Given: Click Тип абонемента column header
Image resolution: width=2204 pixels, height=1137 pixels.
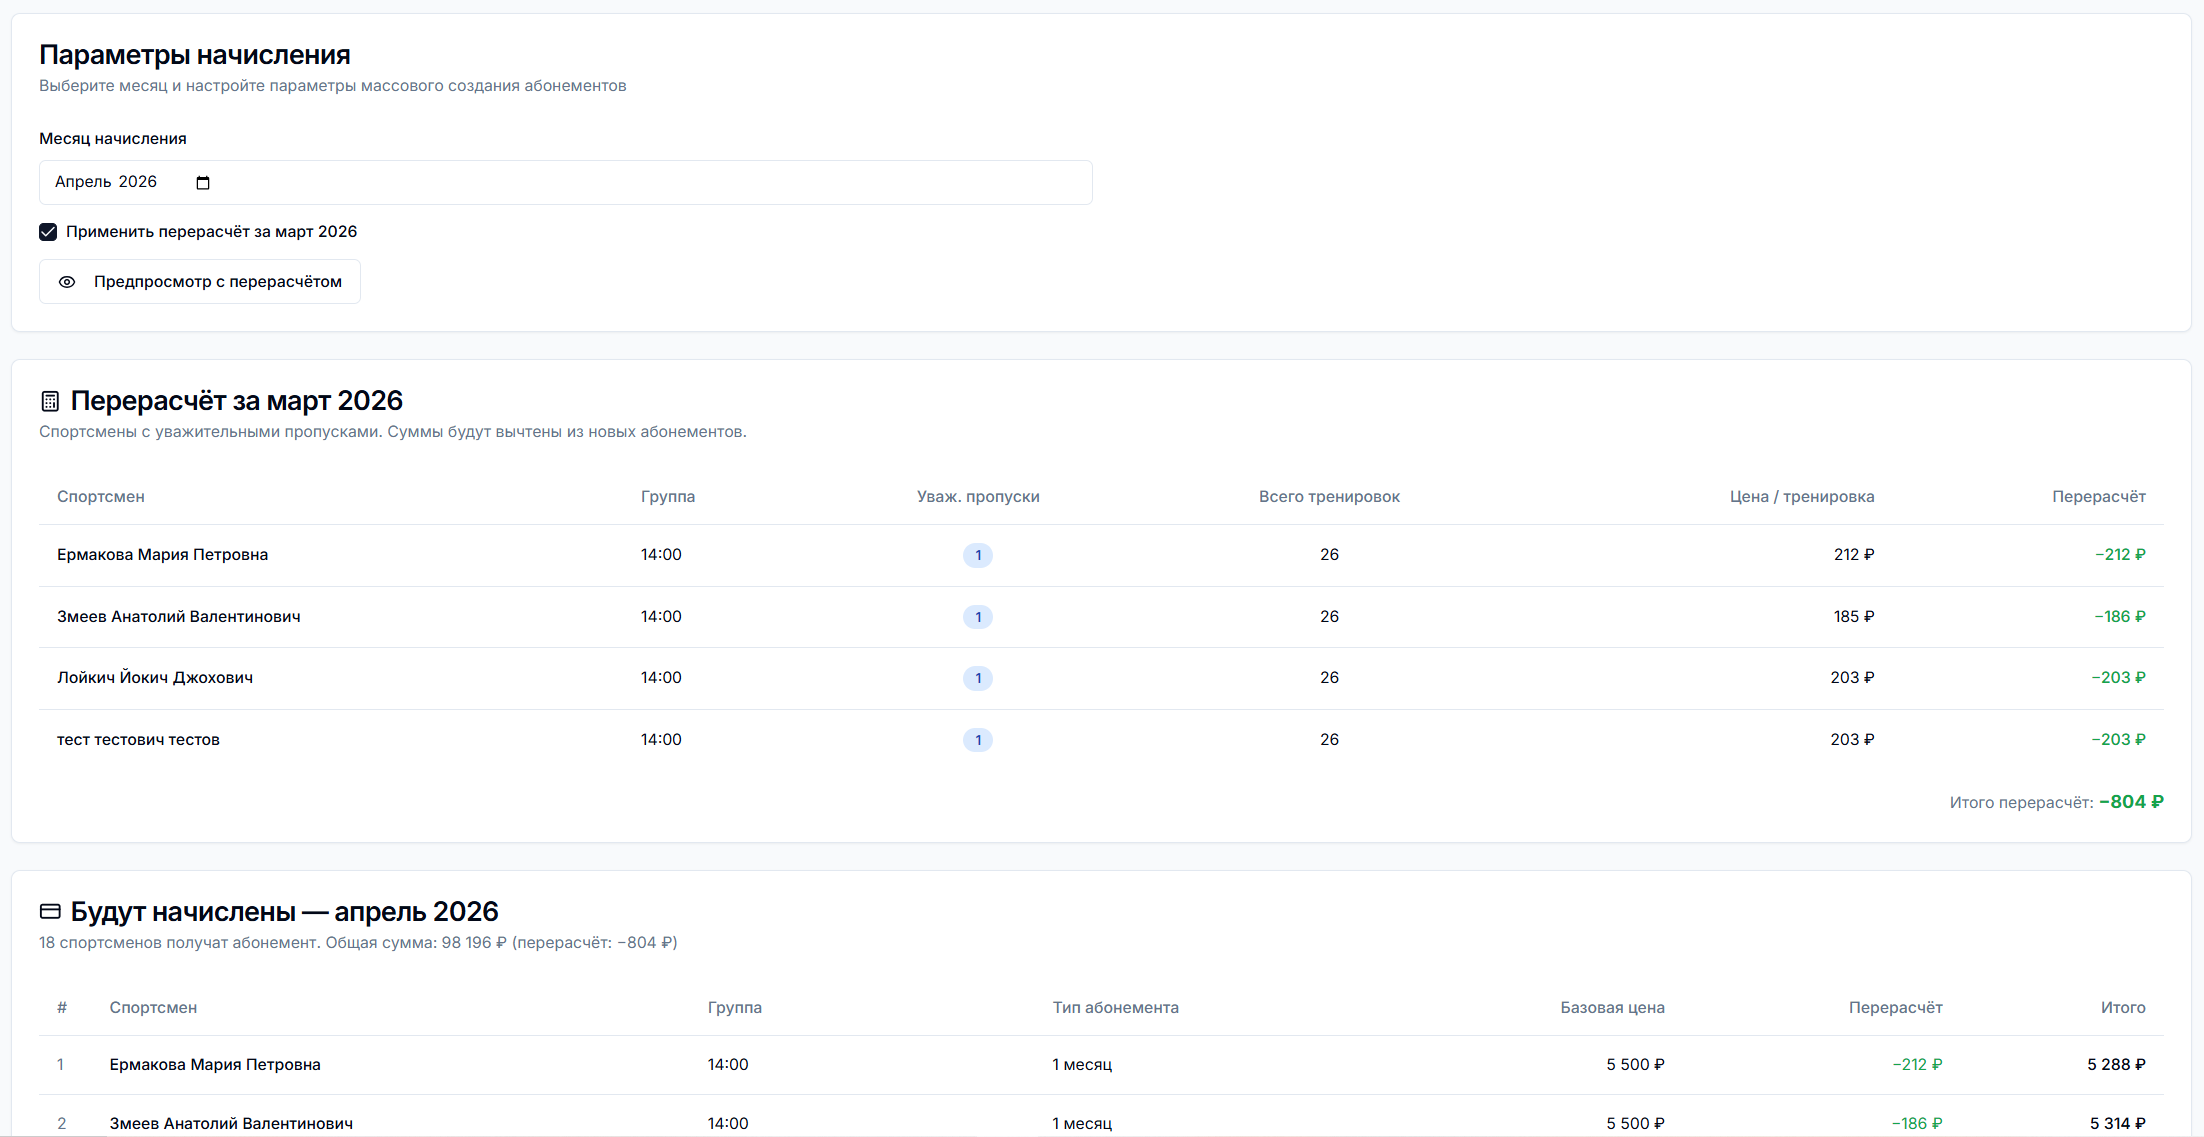Looking at the screenshot, I should point(1115,1007).
